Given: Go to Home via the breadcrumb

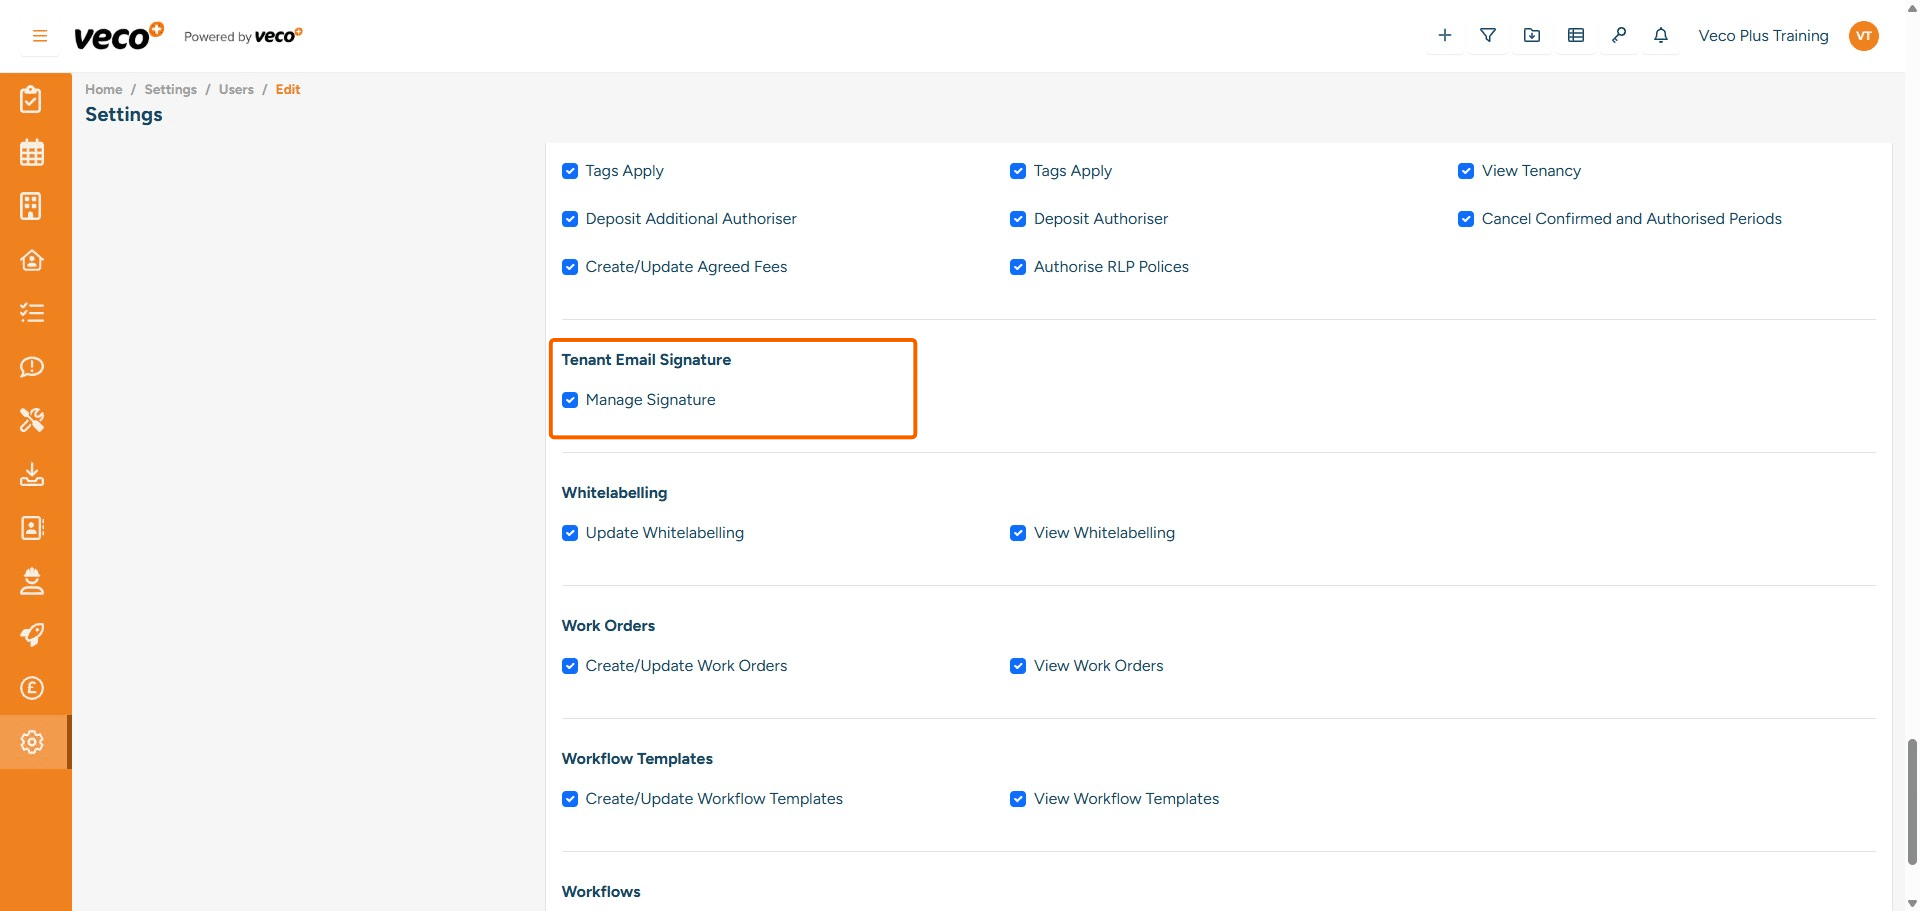Looking at the screenshot, I should 103,89.
